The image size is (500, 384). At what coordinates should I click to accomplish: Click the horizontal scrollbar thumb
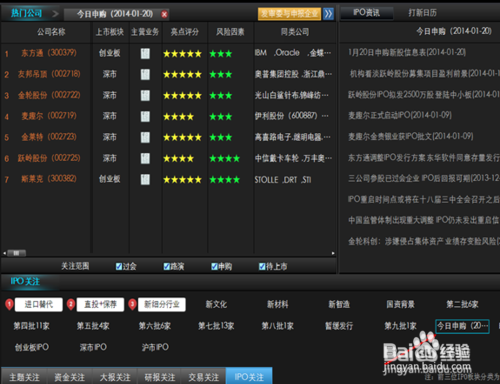16,253
